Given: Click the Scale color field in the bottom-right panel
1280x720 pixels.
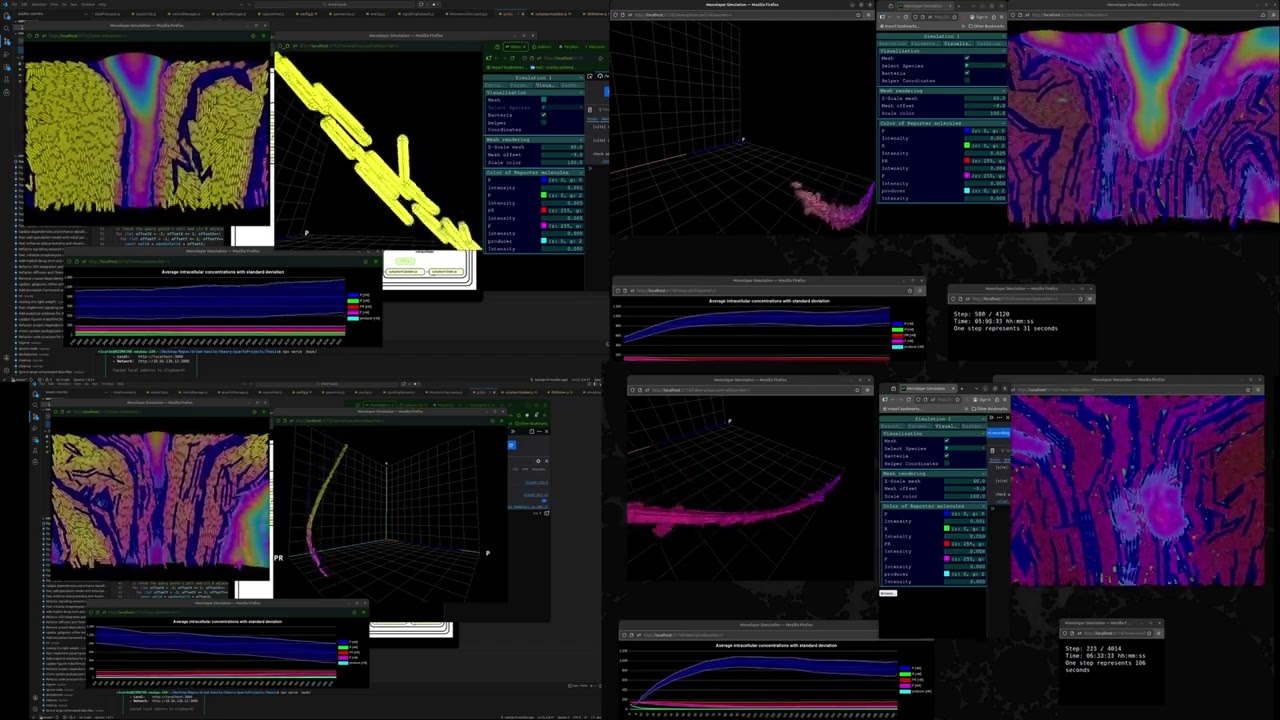Looking at the screenshot, I should [x=965, y=496].
